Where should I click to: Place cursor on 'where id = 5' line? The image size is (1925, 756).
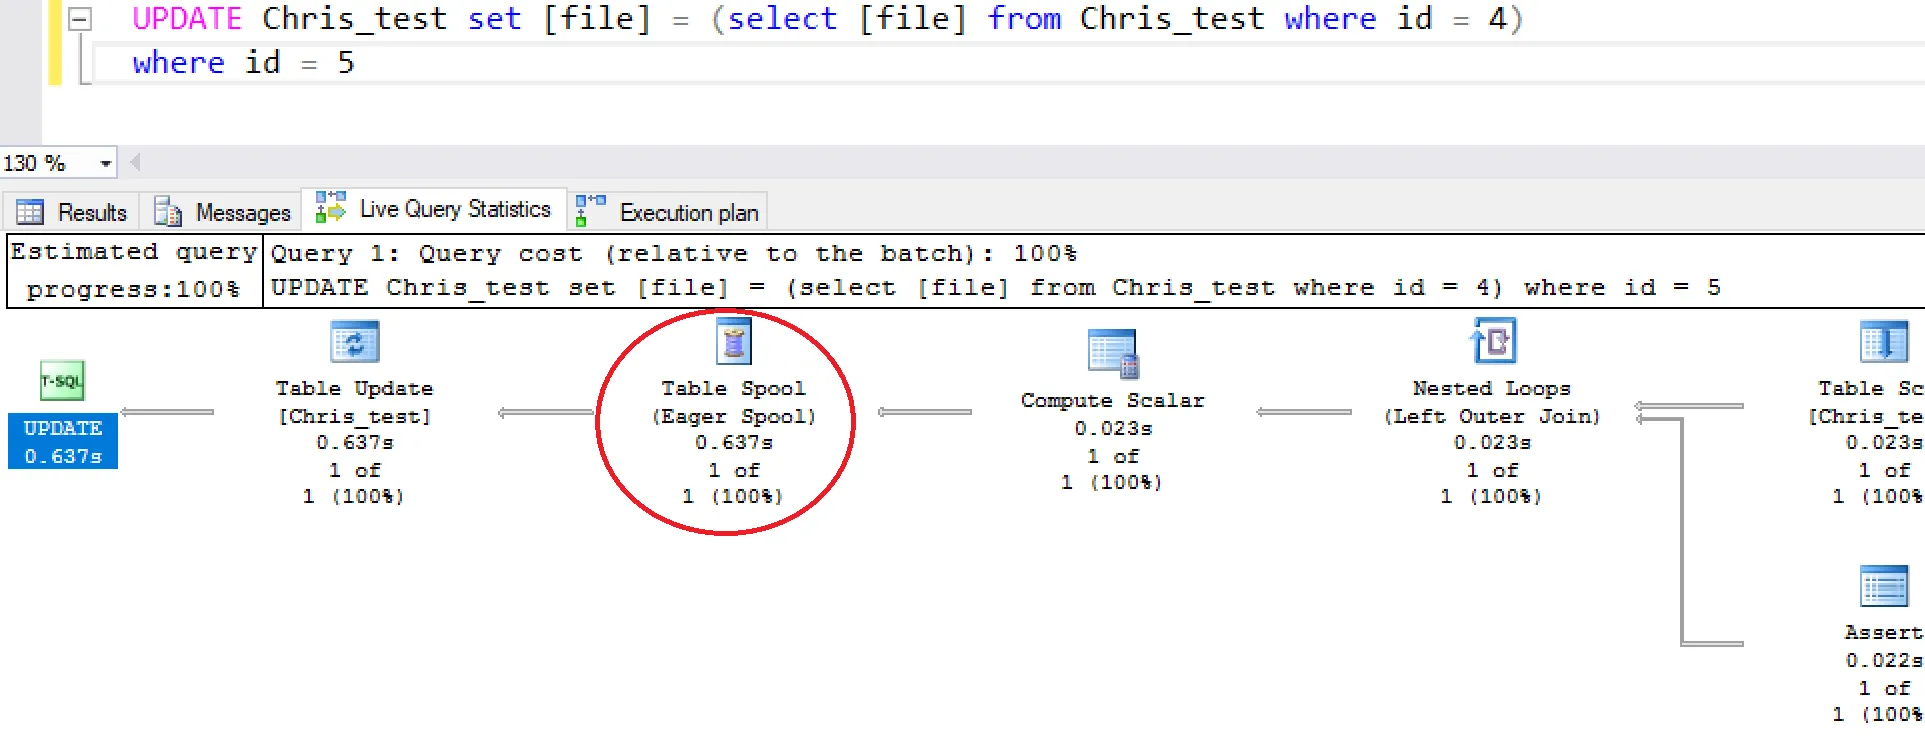[x=243, y=63]
